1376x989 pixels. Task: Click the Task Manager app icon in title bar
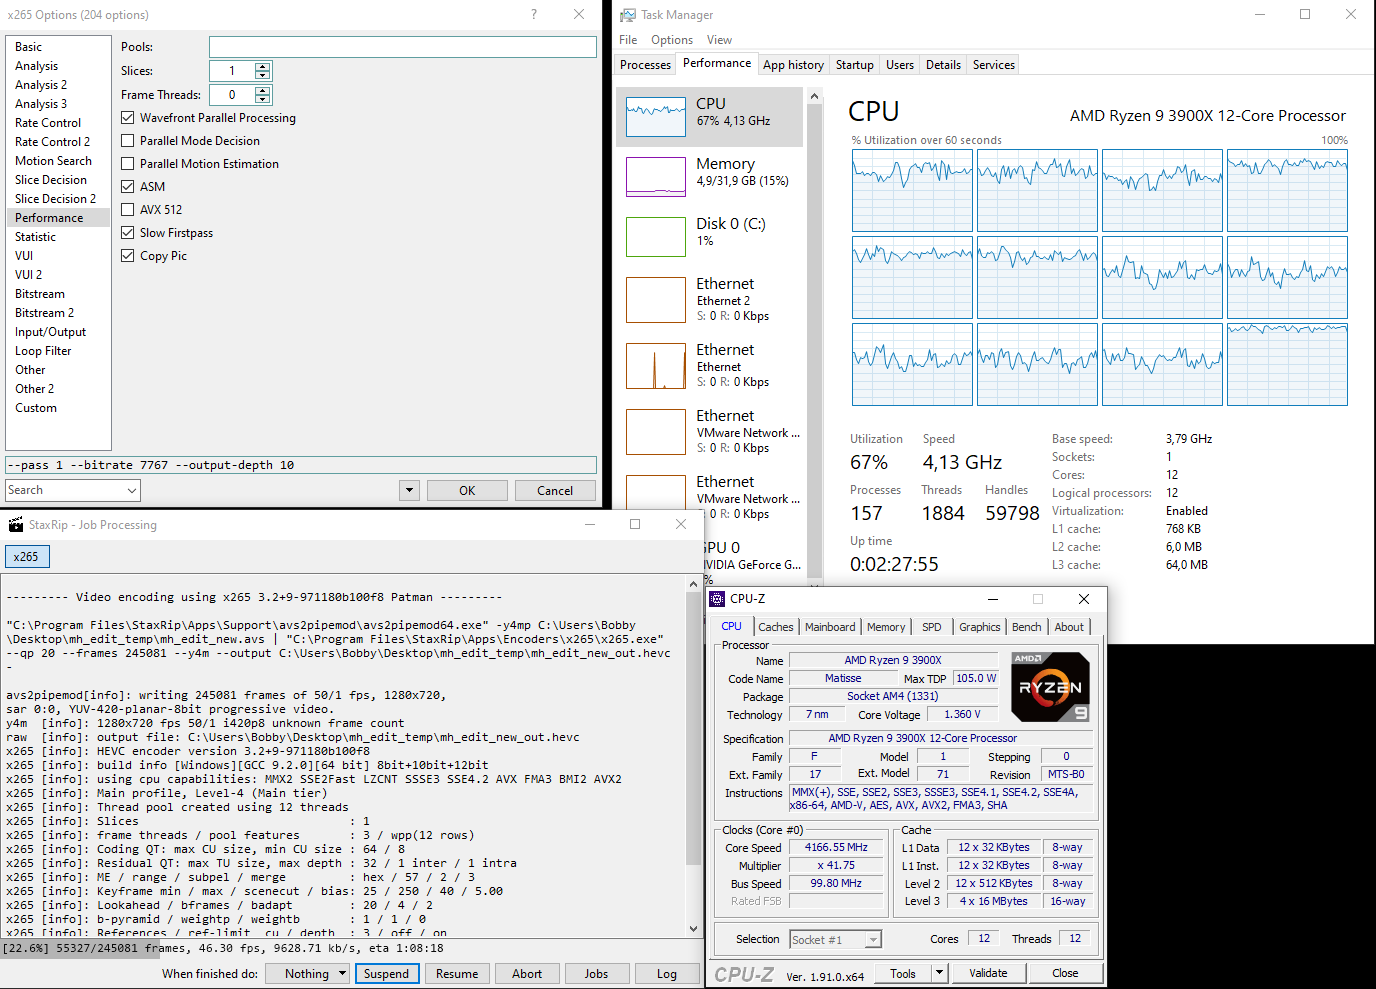click(628, 15)
